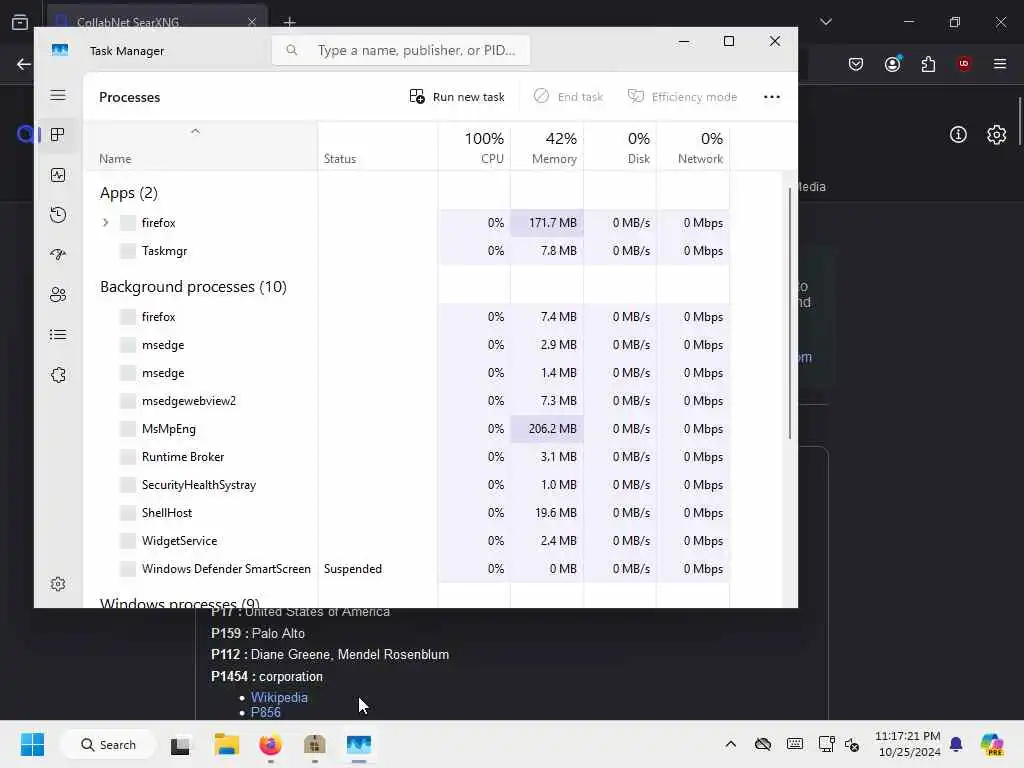Image resolution: width=1024 pixels, height=768 pixels.
Task: Open the Performance sidebar icon
Action: [x=58, y=175]
